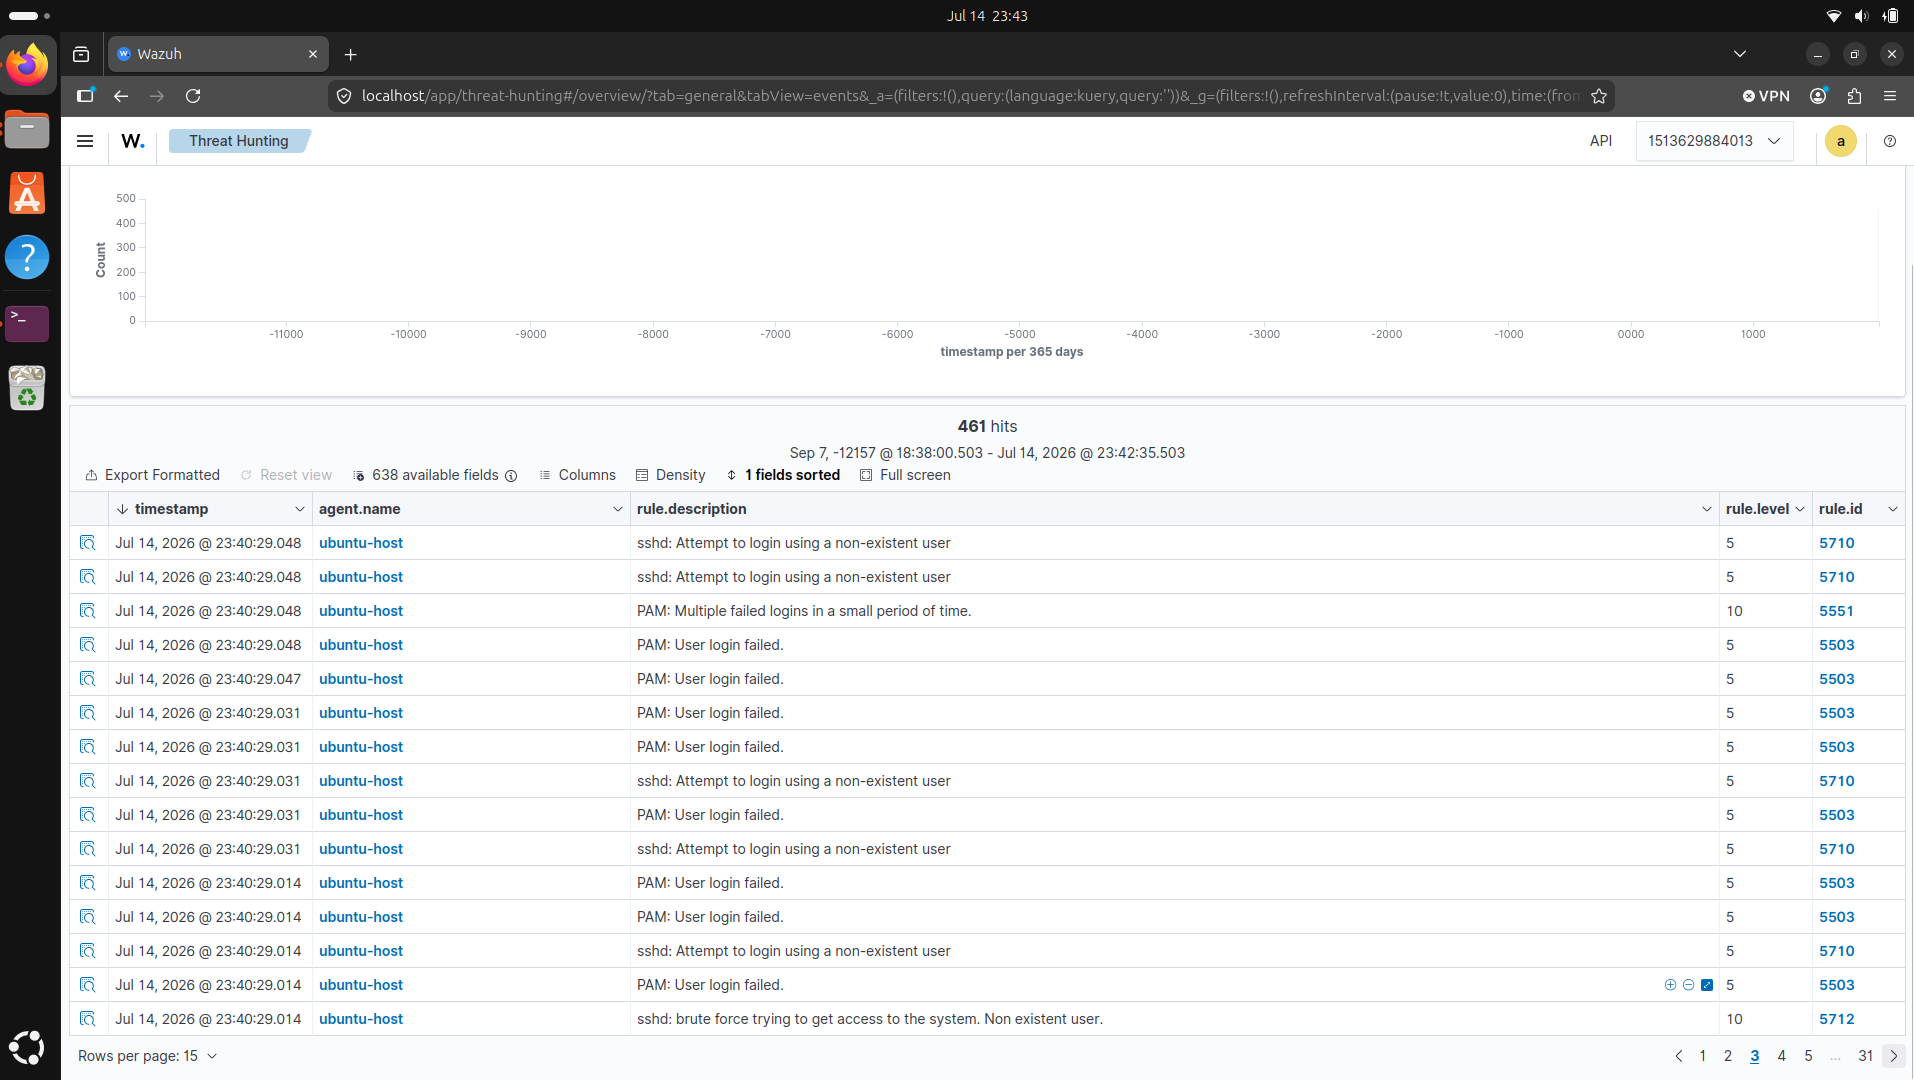Open rule 5712 link

click(x=1836, y=1019)
